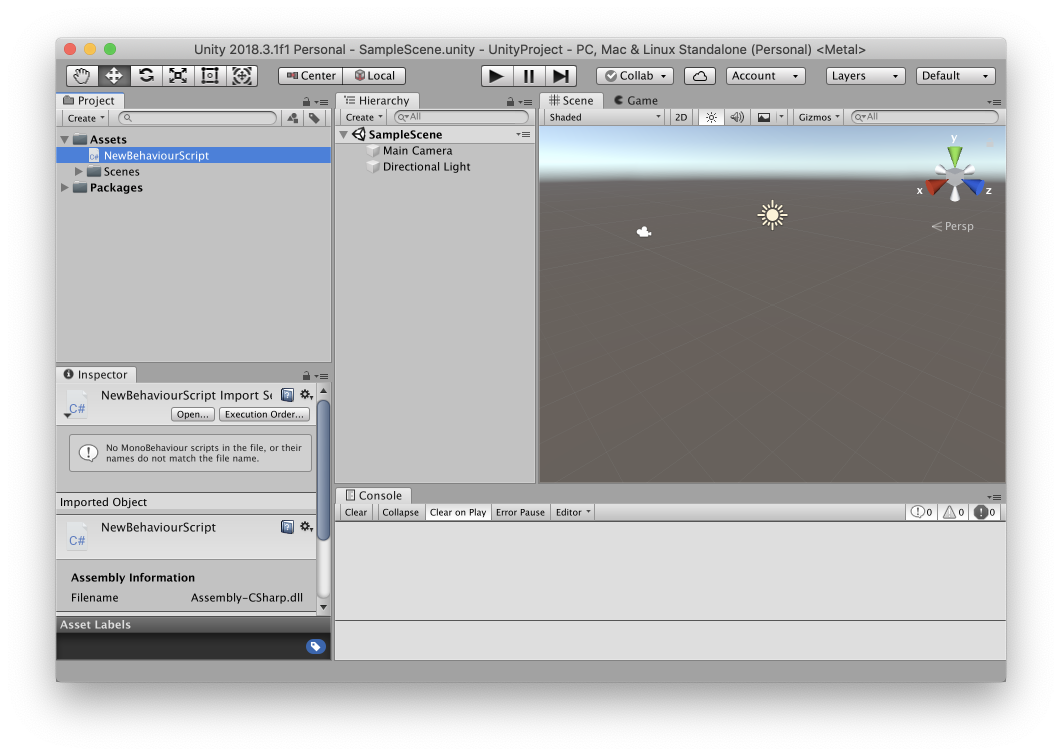
Task: Click the Pause button
Action: click(x=529, y=76)
